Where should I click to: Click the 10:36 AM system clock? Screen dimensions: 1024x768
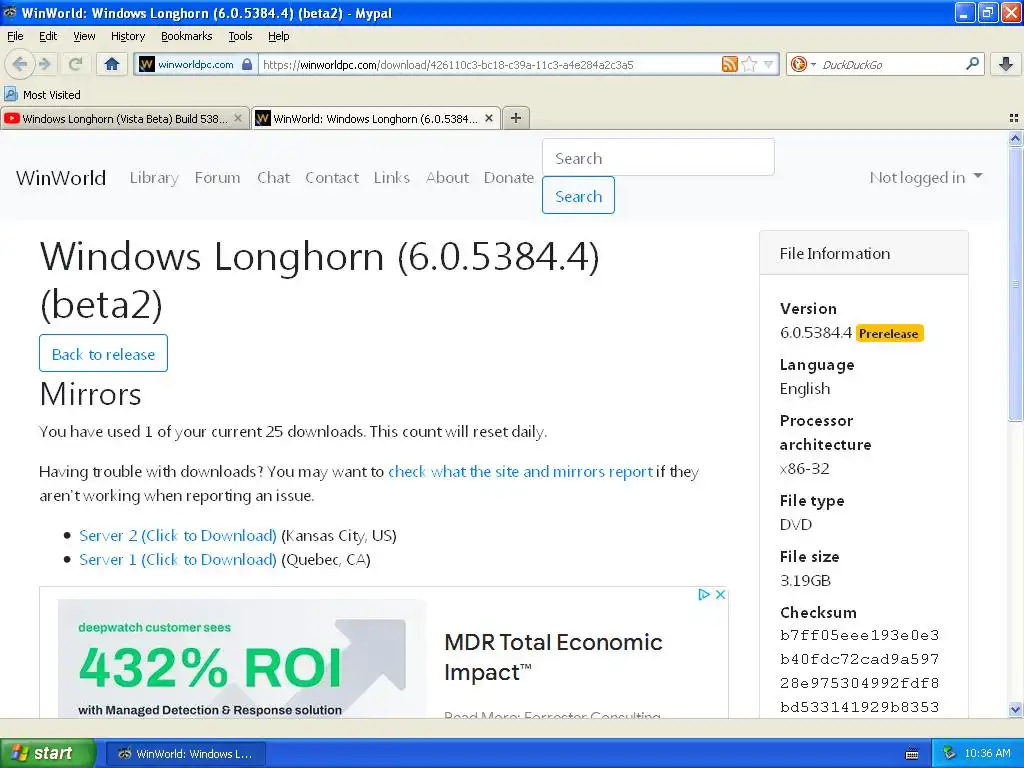tap(987, 754)
